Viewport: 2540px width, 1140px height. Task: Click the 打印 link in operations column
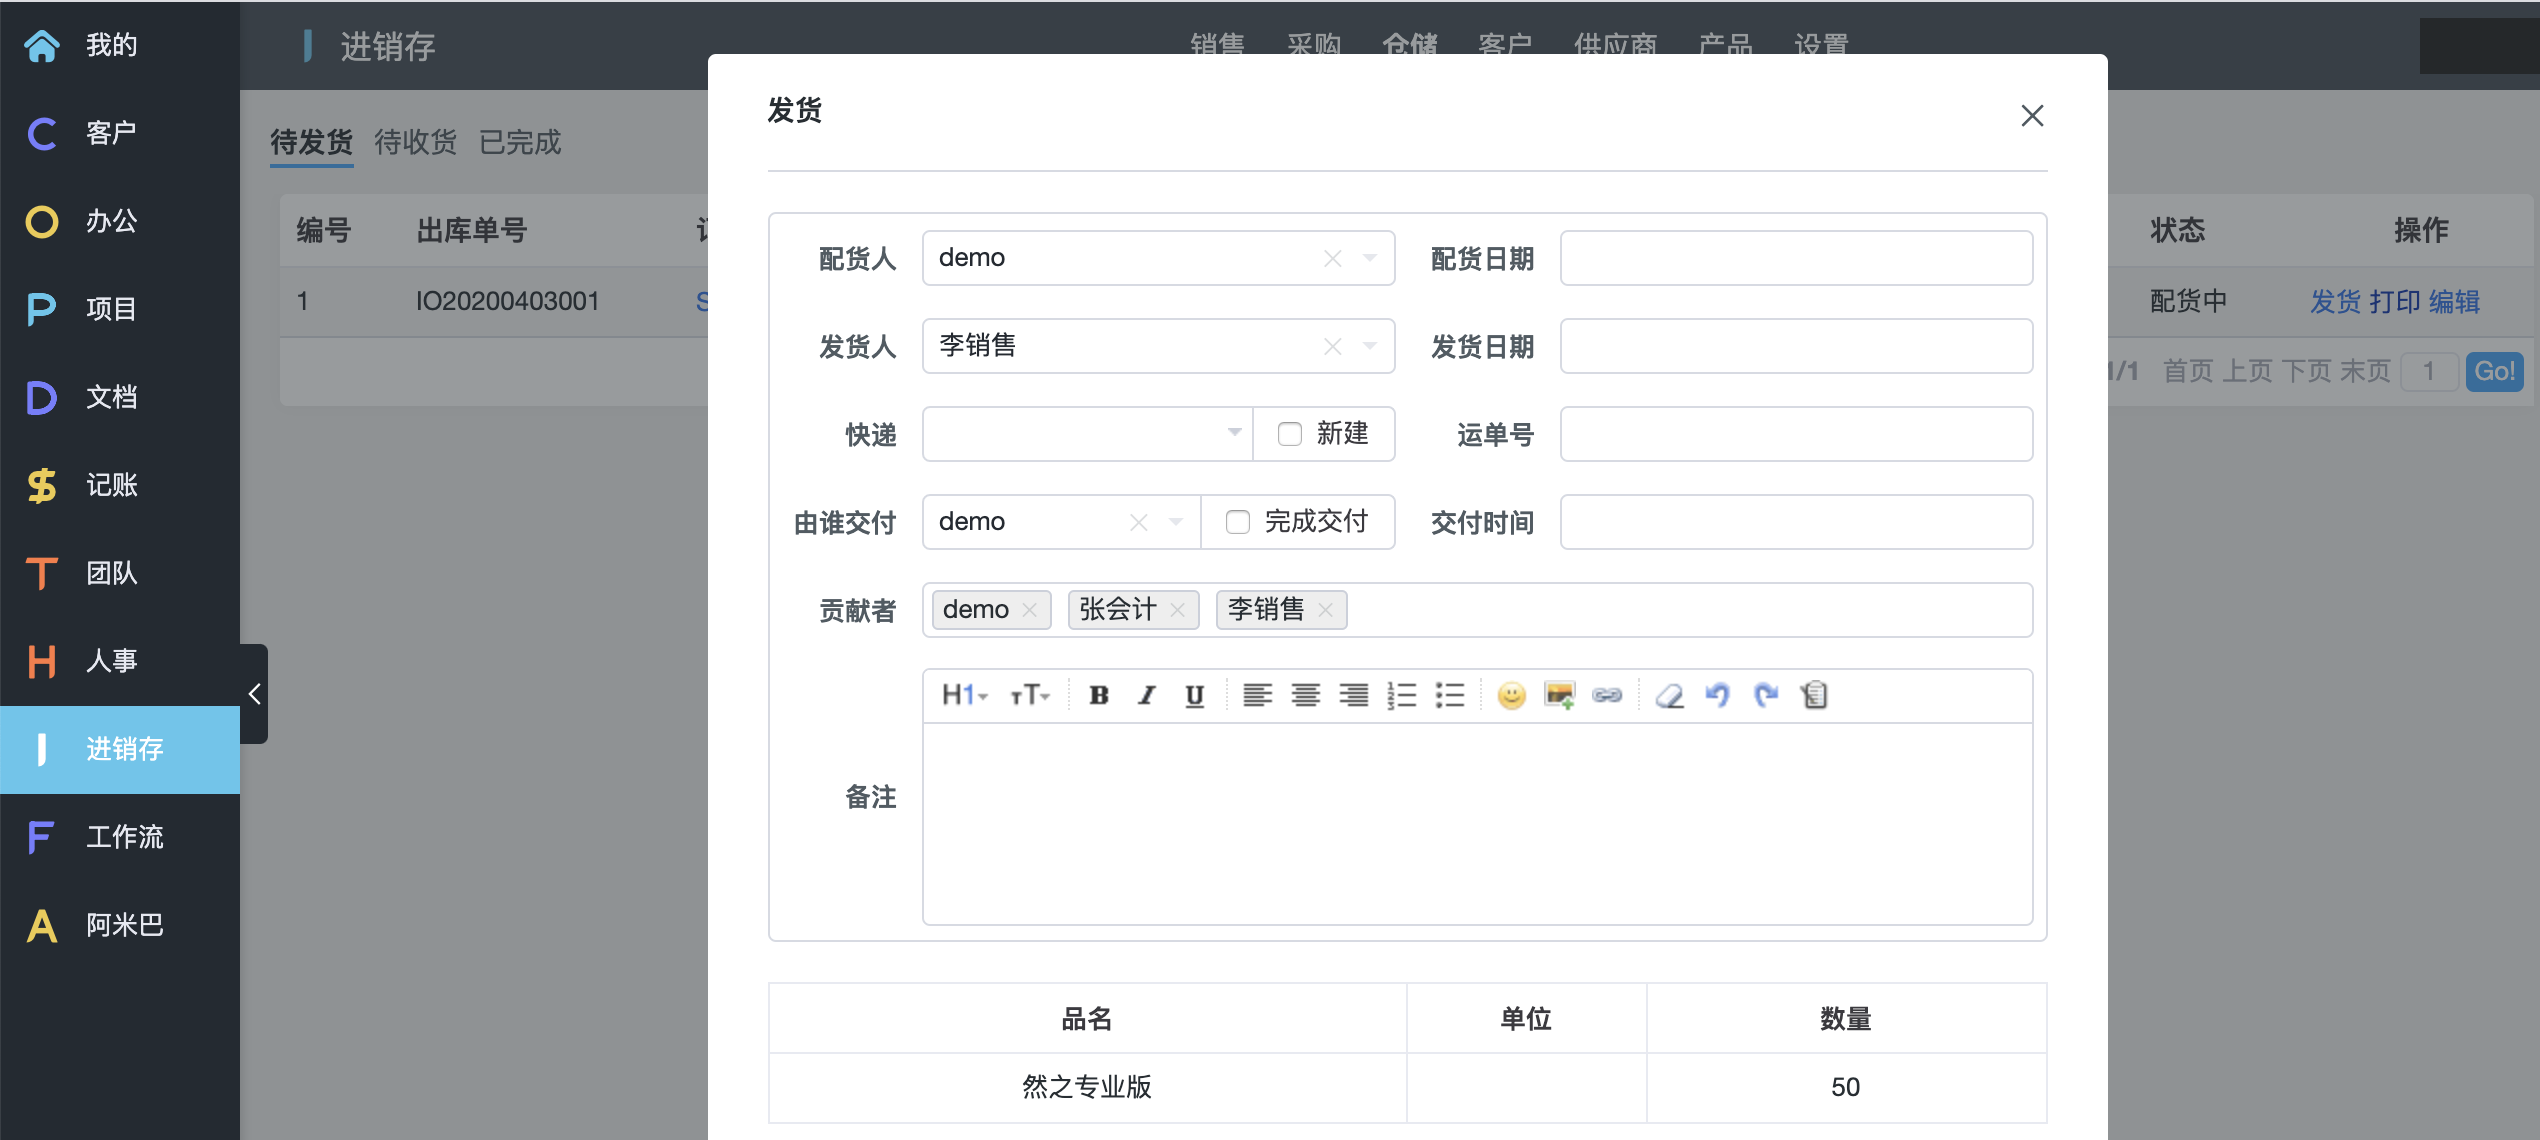click(2394, 301)
